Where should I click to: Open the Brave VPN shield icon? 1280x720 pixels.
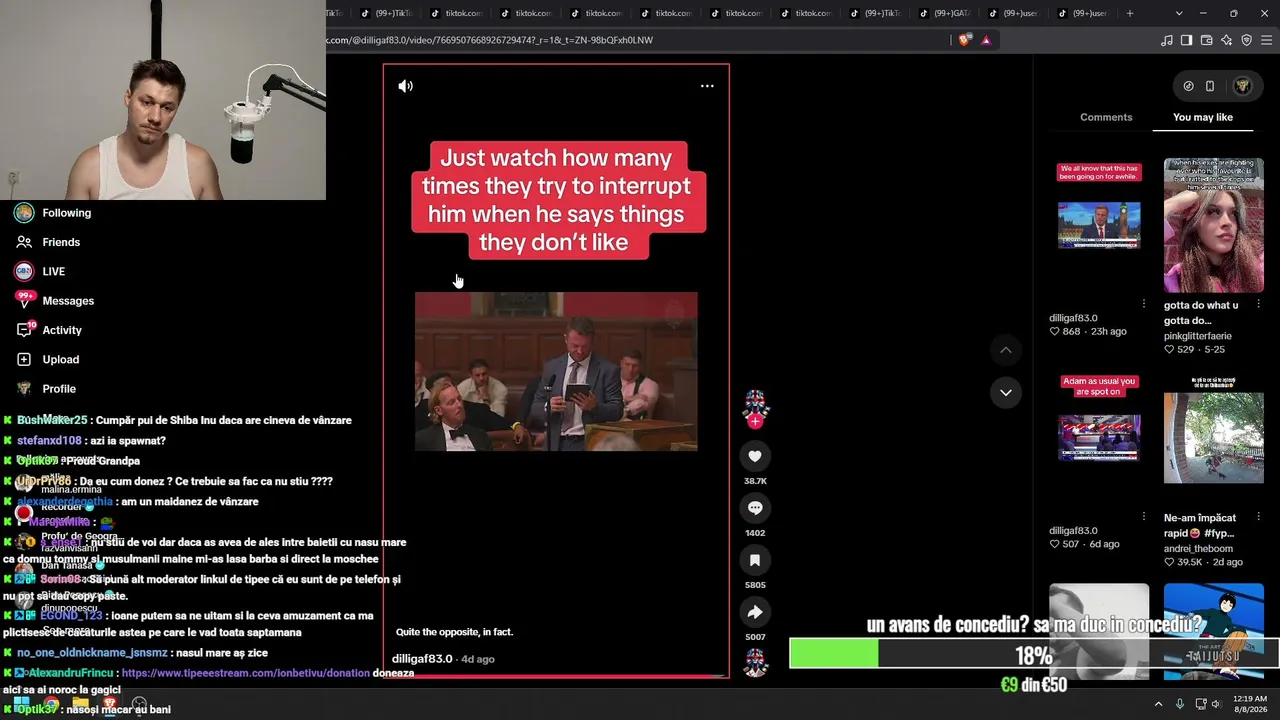[x=1247, y=40]
